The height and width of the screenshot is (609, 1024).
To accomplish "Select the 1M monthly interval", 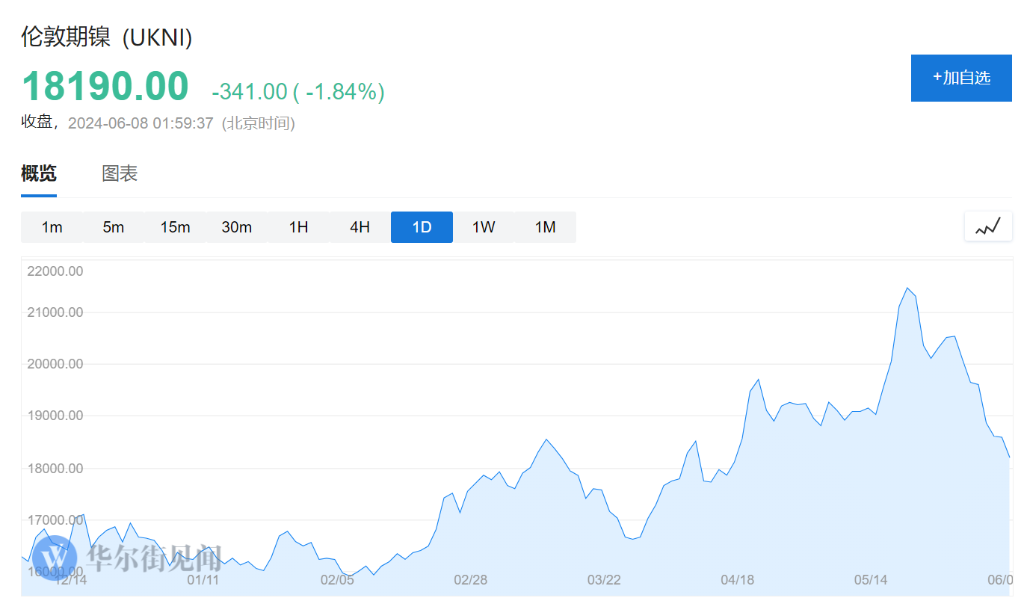I will [545, 227].
